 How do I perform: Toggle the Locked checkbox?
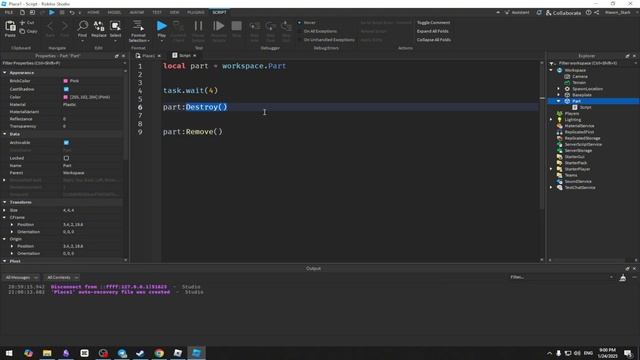(66, 158)
